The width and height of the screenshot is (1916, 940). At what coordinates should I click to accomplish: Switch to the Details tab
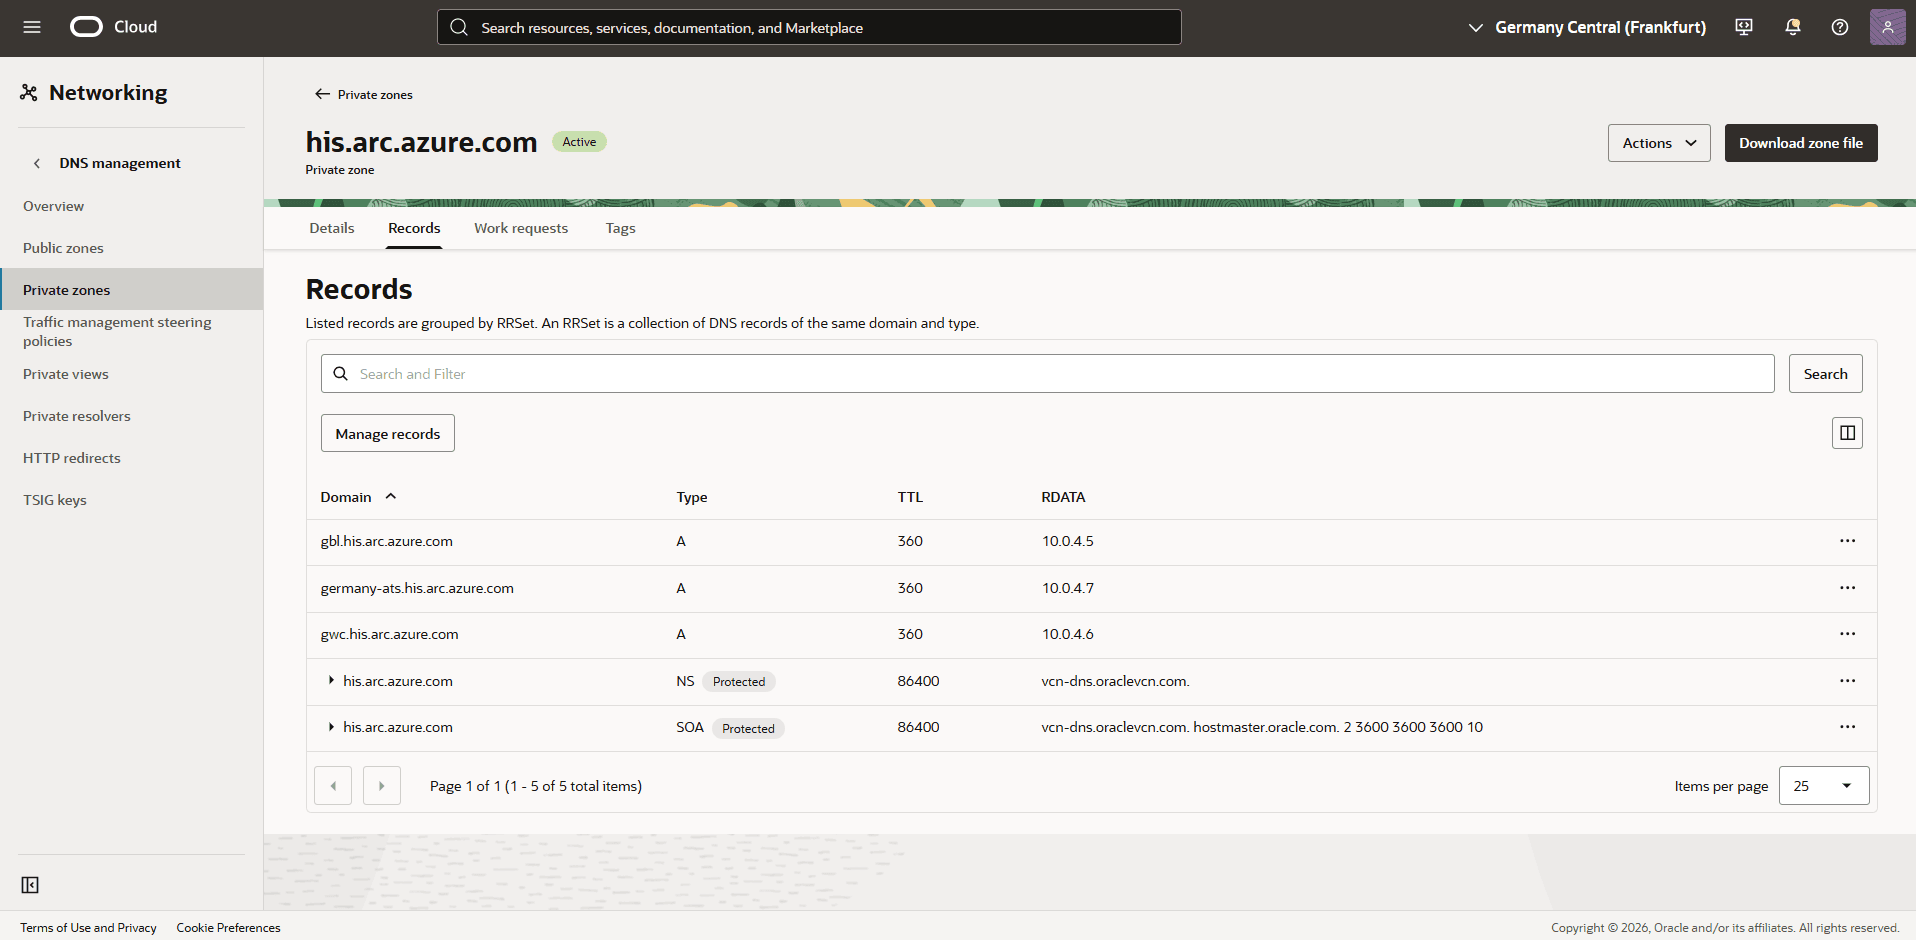pos(332,228)
